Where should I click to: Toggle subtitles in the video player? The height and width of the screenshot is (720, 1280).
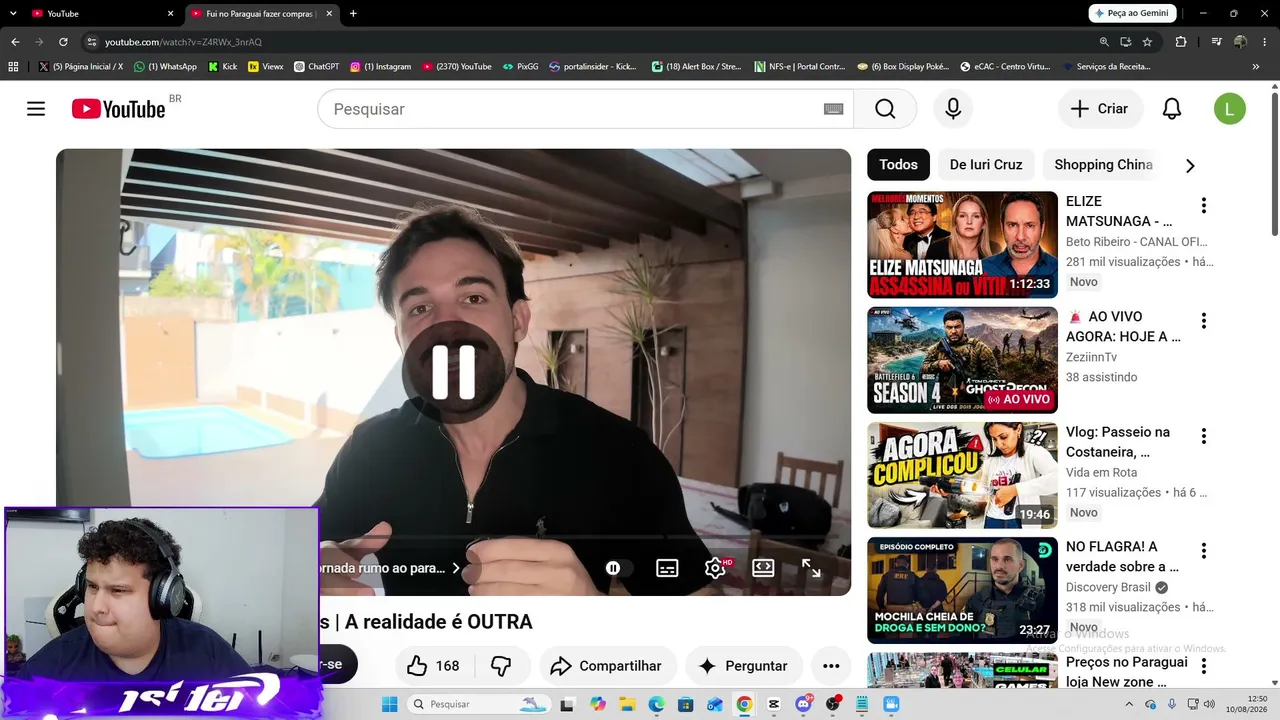(667, 568)
